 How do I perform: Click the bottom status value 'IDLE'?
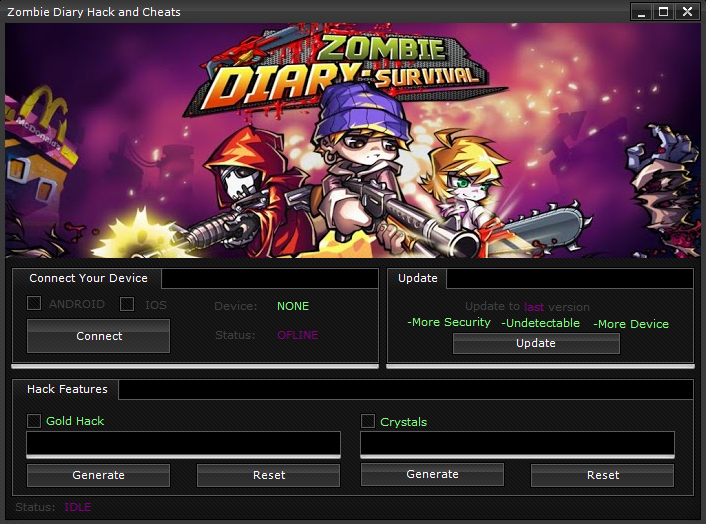click(x=78, y=507)
